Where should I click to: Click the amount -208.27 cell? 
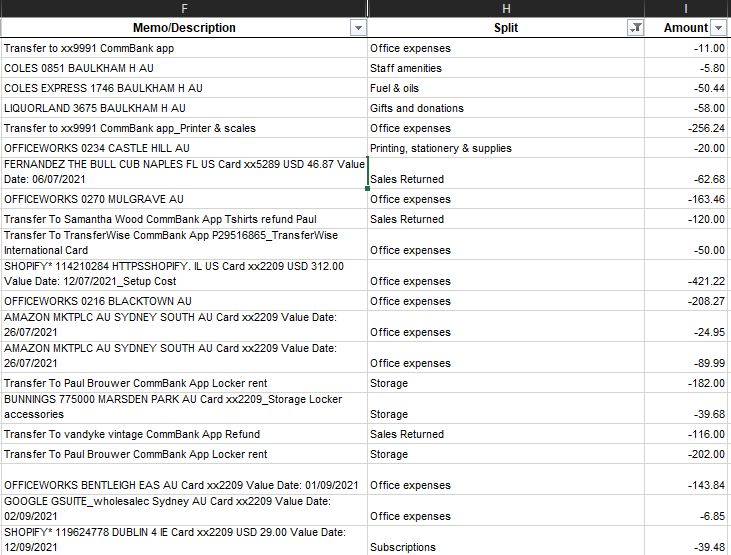coord(686,301)
